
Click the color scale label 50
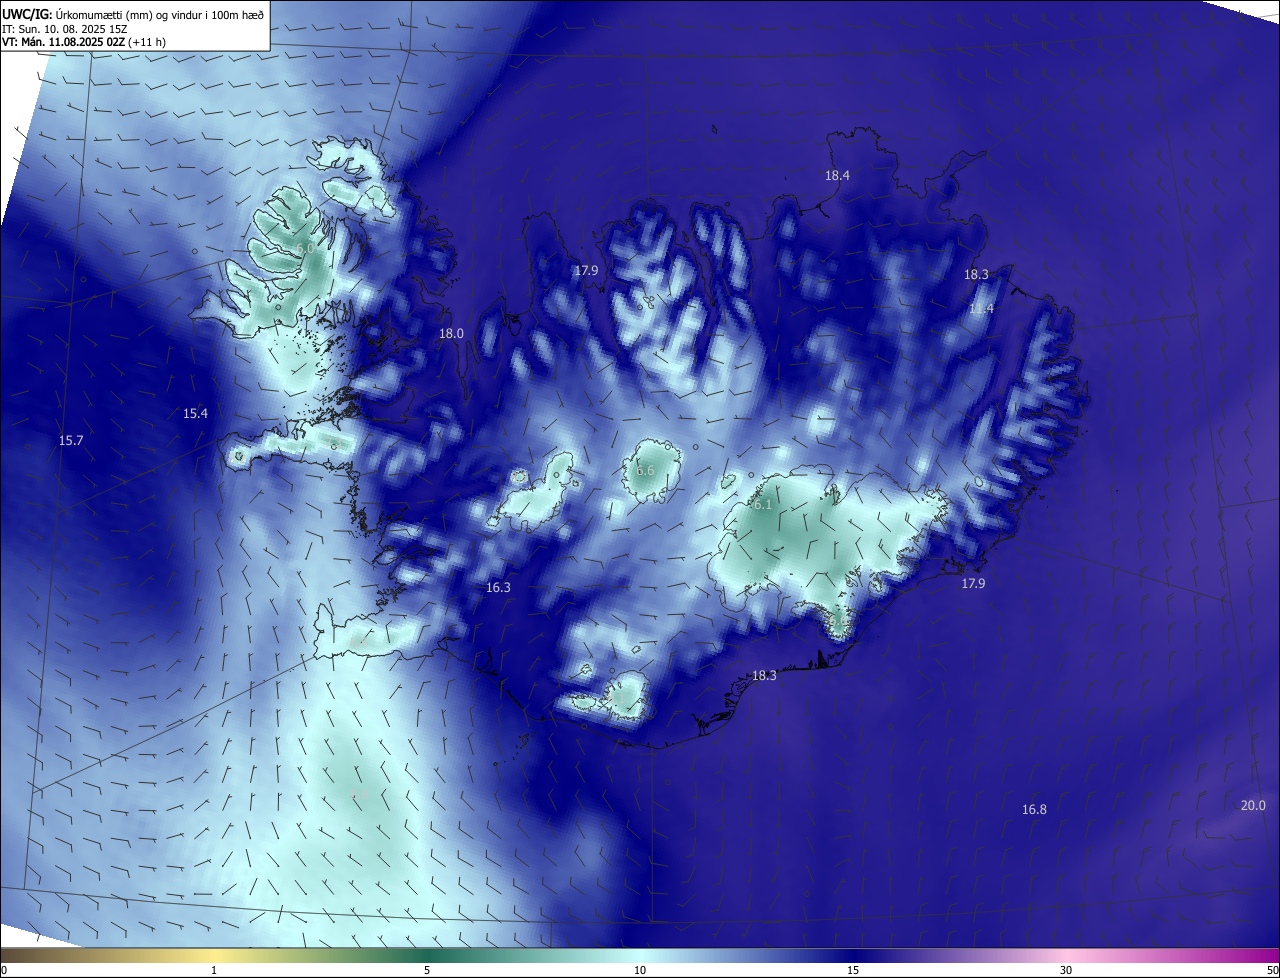(1272, 970)
